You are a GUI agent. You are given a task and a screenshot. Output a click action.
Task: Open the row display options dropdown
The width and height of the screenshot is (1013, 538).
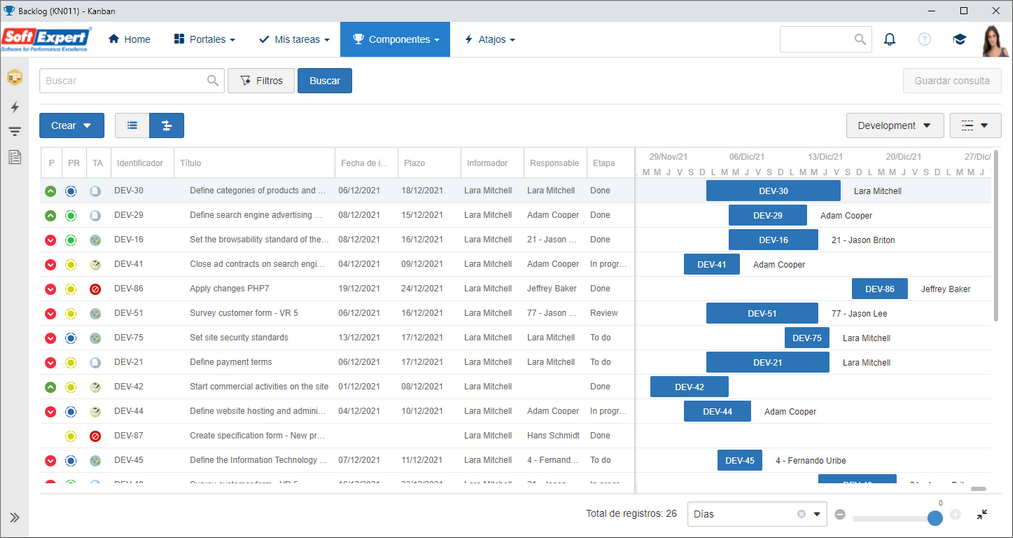coord(975,126)
